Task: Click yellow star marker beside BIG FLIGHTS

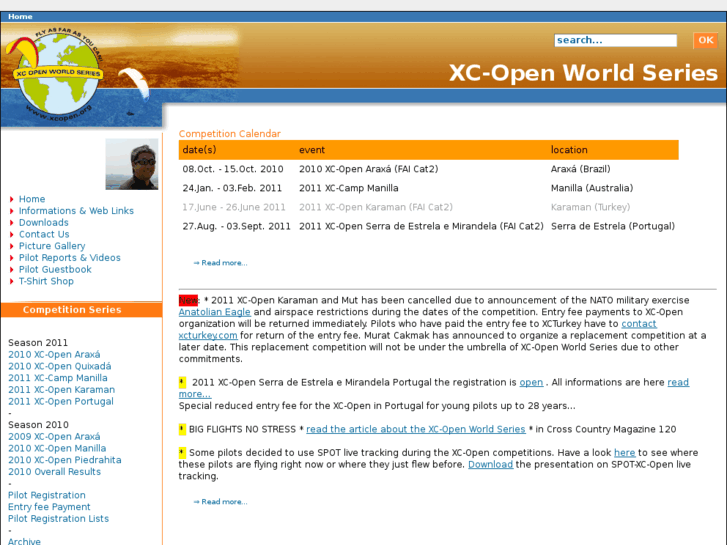Action: (x=182, y=429)
